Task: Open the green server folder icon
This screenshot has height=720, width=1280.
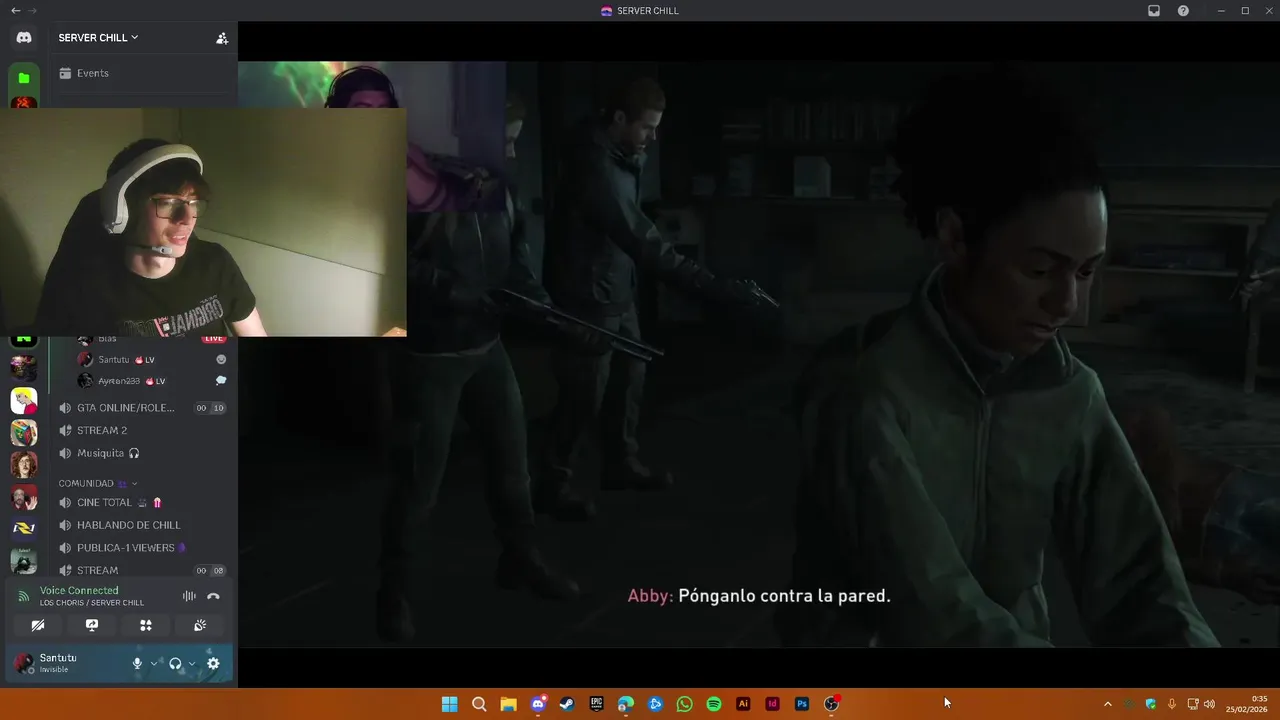Action: pyautogui.click(x=24, y=78)
